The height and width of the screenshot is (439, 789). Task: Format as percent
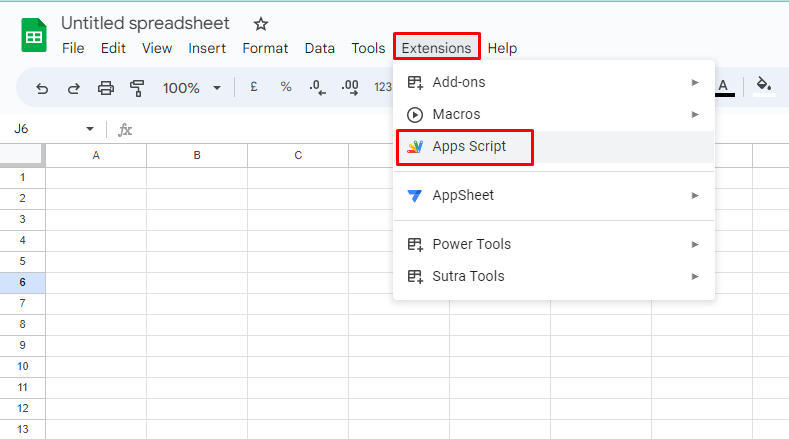point(286,87)
